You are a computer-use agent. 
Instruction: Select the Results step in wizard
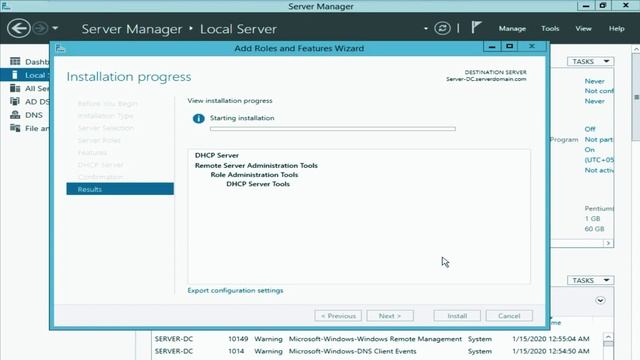click(x=120, y=189)
